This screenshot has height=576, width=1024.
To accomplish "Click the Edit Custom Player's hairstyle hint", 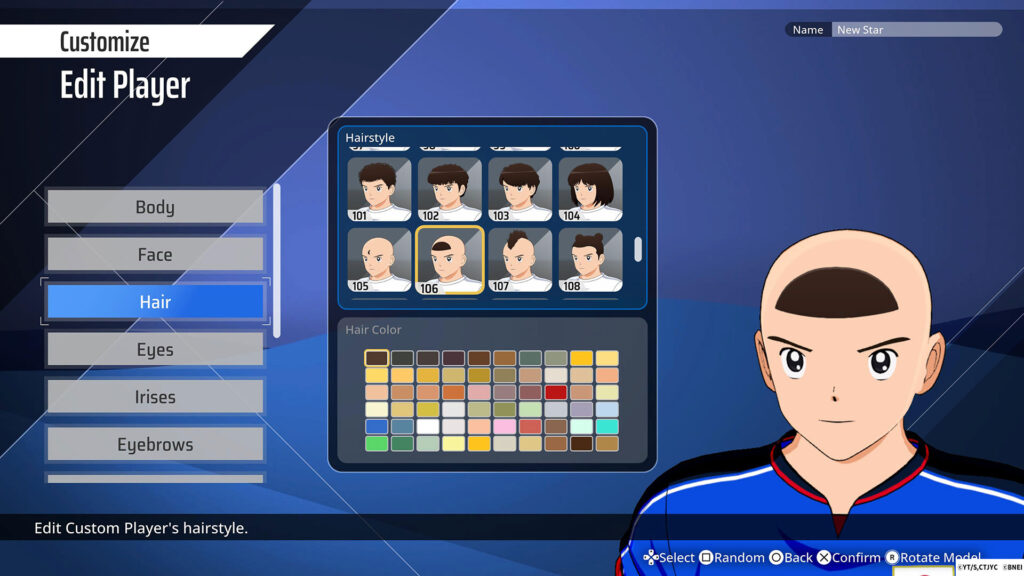I will (141, 528).
